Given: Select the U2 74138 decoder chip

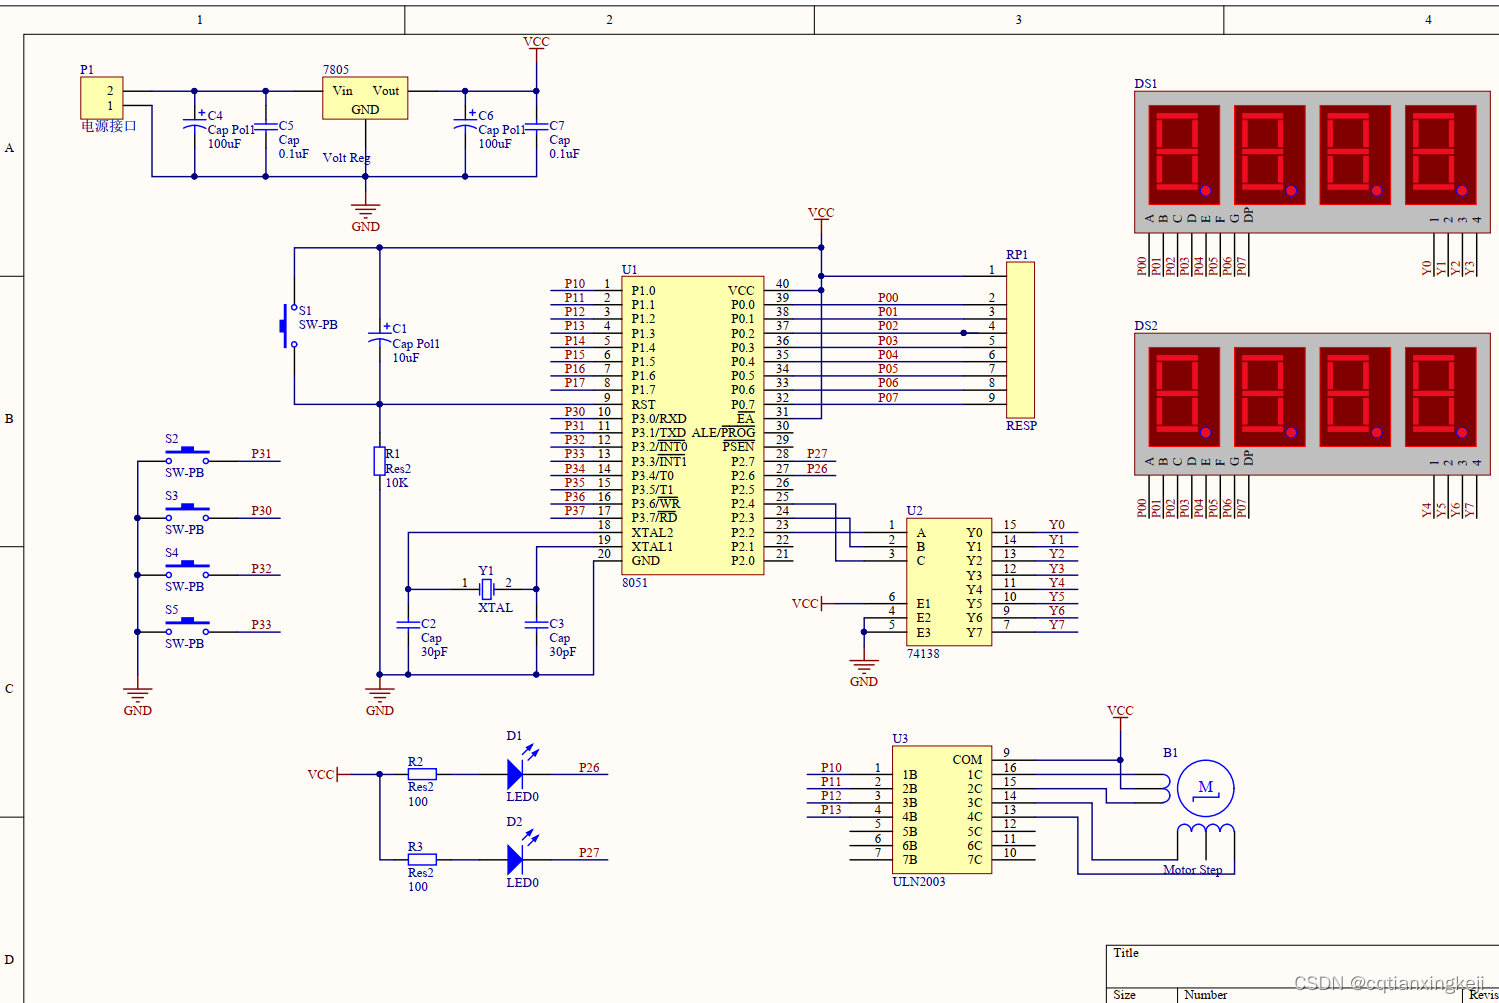Looking at the screenshot, I should [949, 582].
